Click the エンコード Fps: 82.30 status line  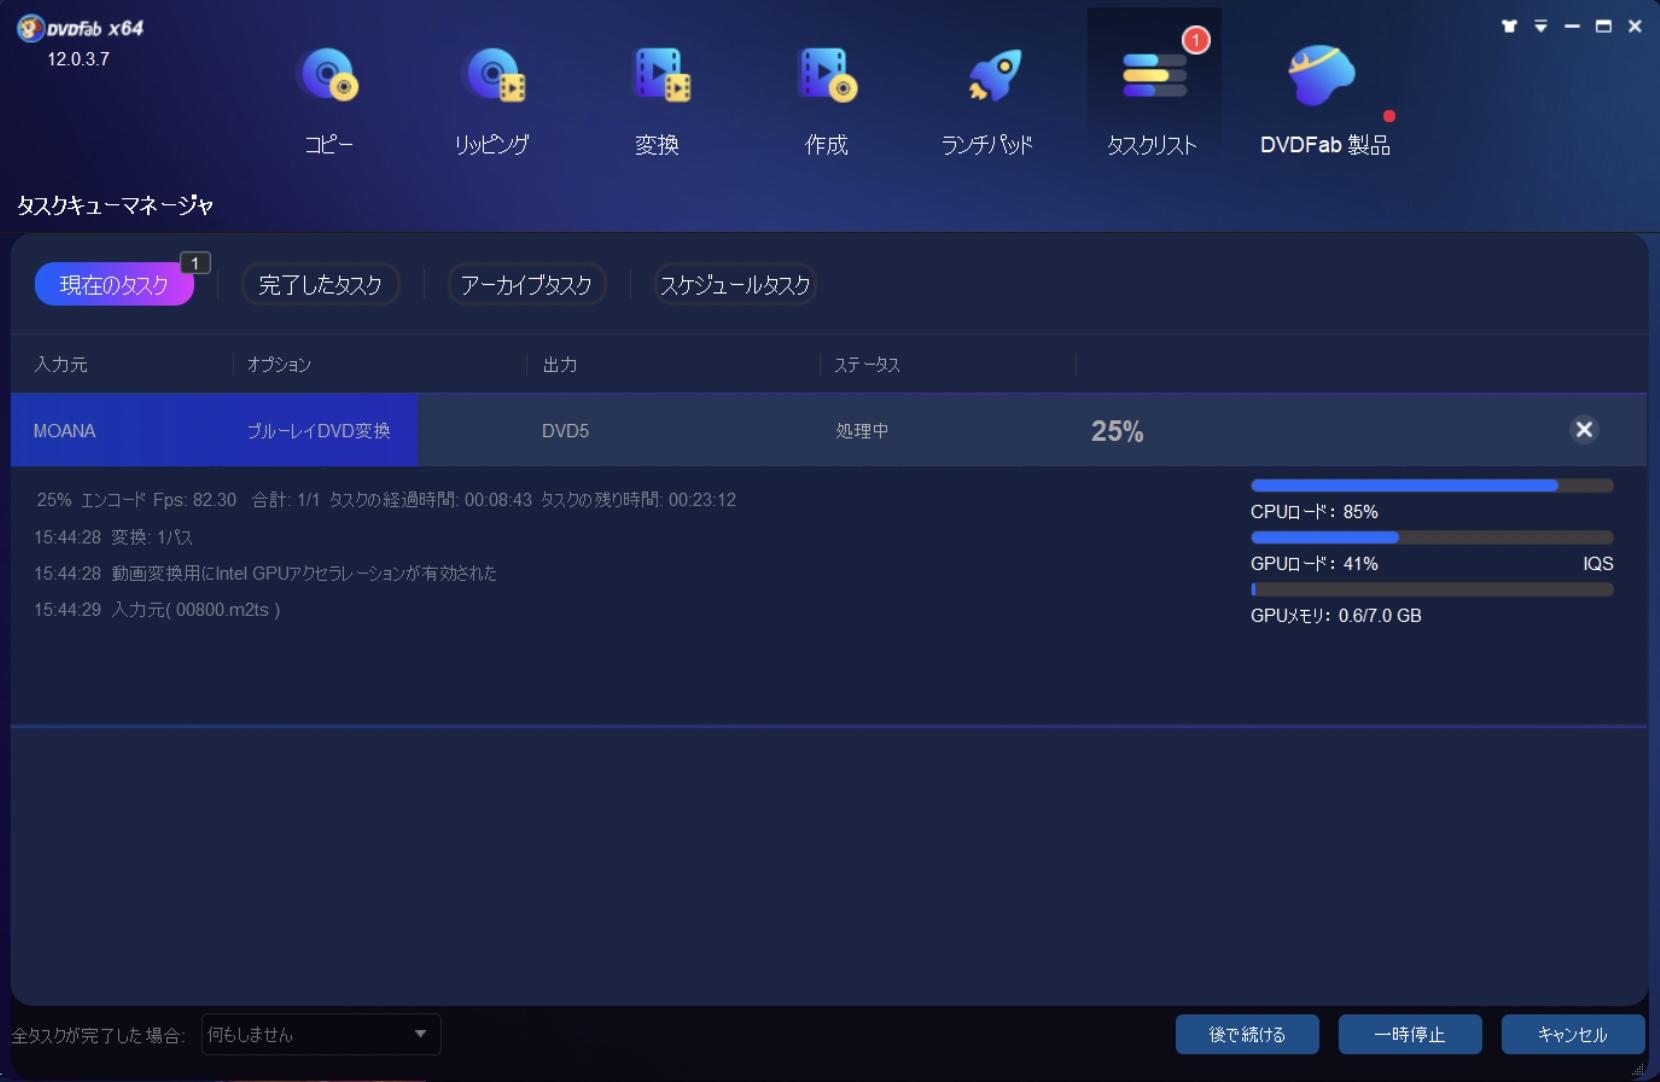tap(386, 499)
